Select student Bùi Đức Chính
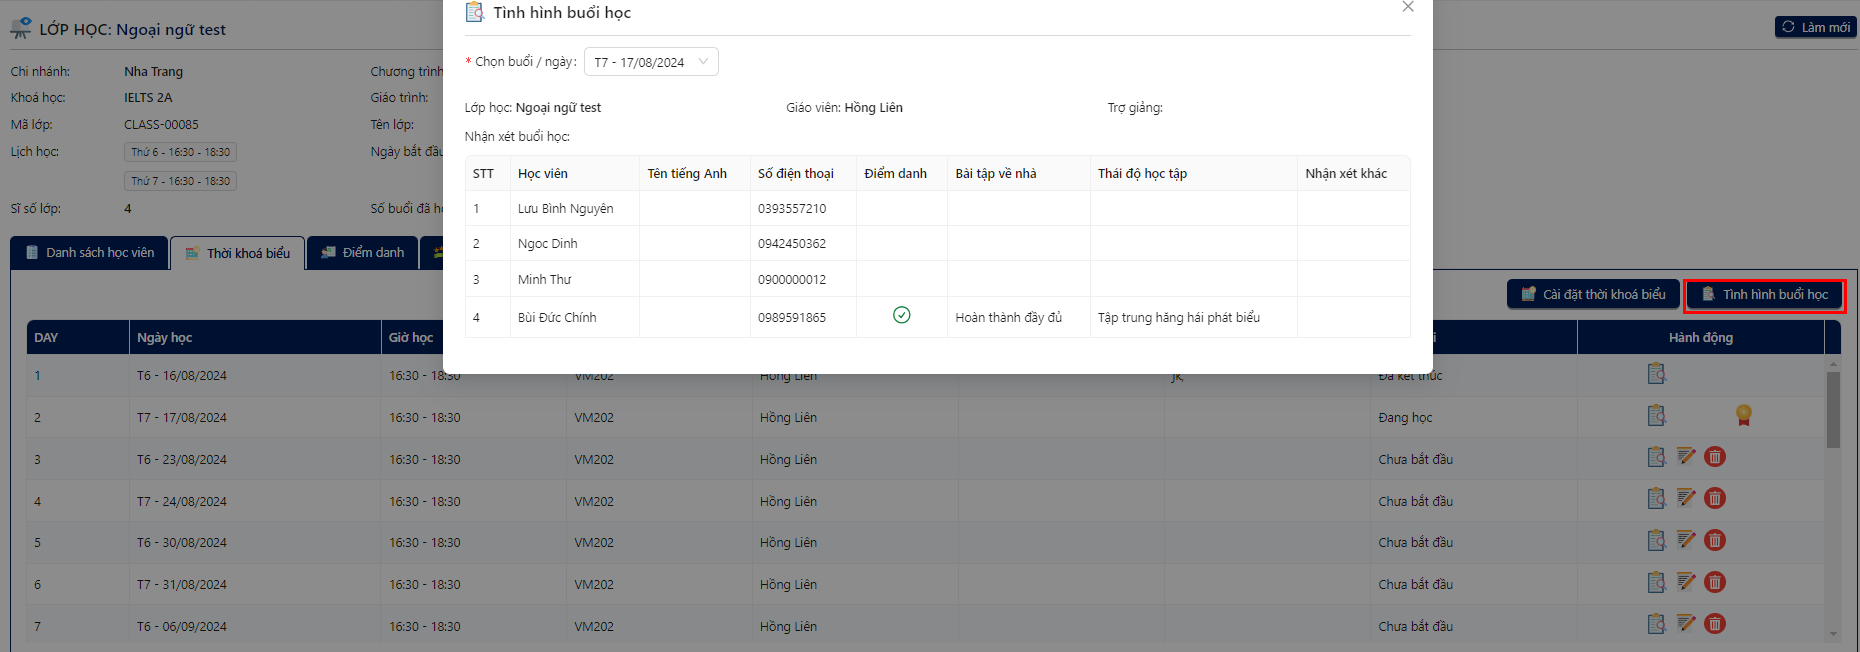 [x=557, y=318]
